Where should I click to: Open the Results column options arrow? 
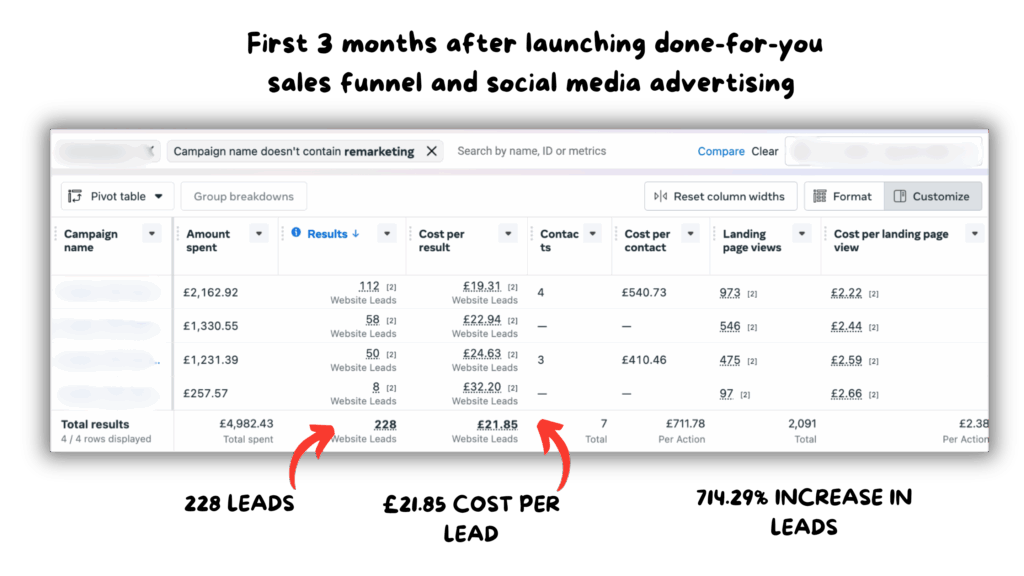pos(387,234)
